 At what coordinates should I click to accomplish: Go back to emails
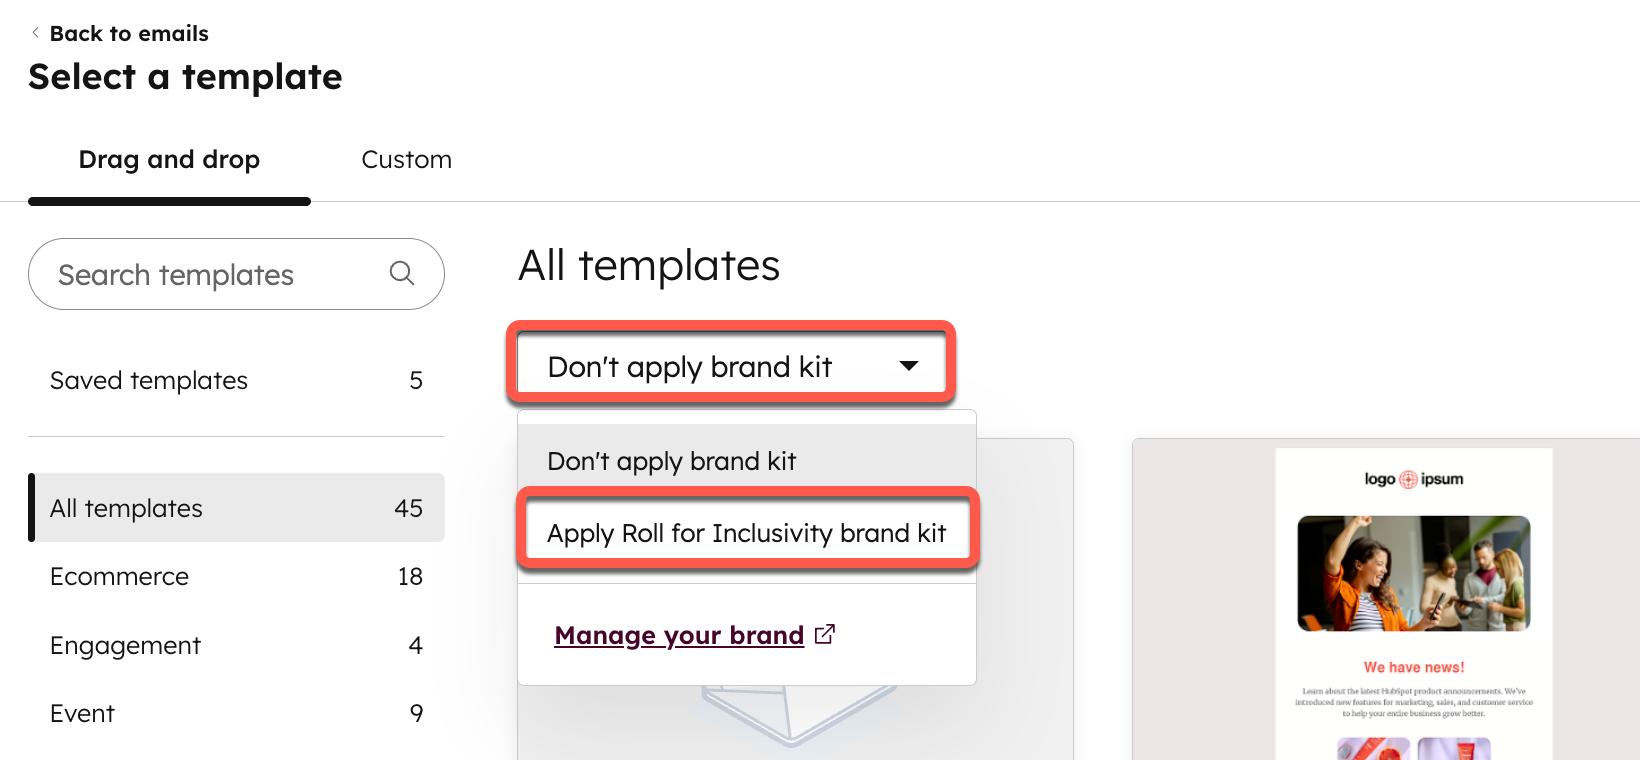pyautogui.click(x=129, y=33)
